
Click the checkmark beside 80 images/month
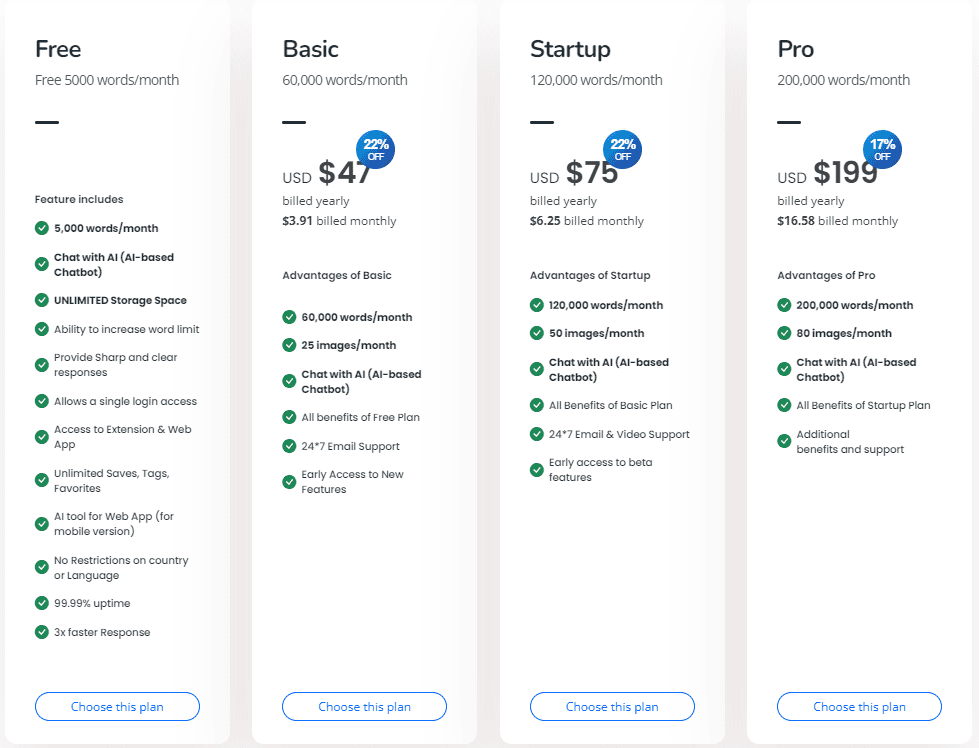coord(783,333)
